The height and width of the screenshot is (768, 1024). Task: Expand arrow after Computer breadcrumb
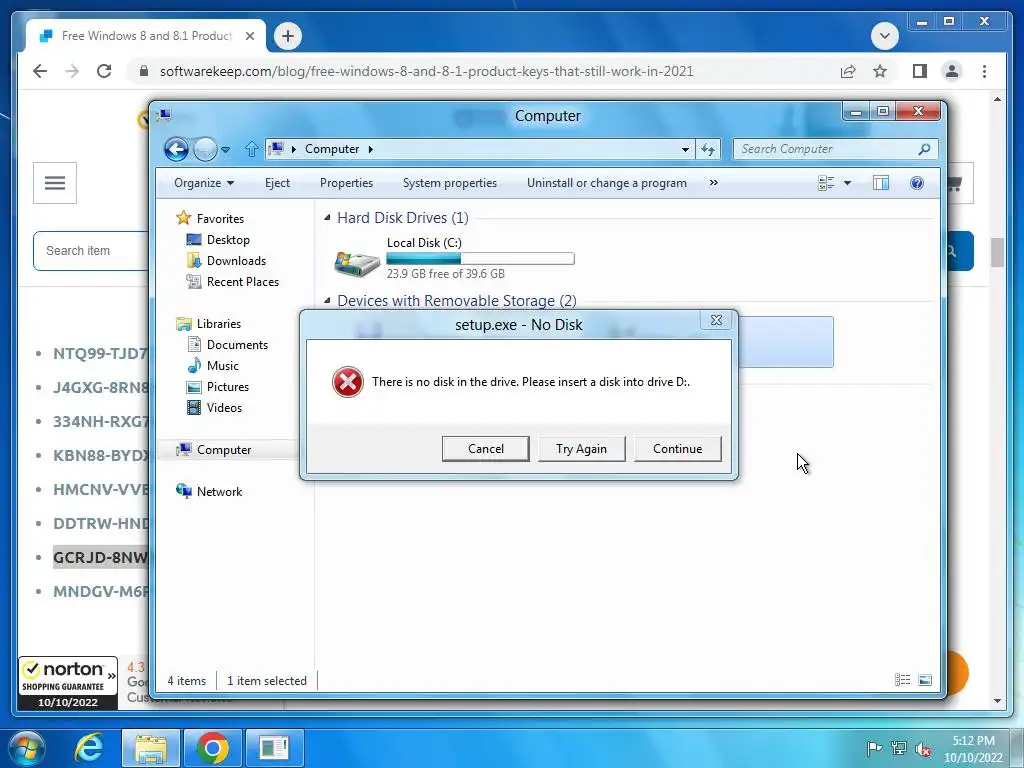tap(371, 150)
